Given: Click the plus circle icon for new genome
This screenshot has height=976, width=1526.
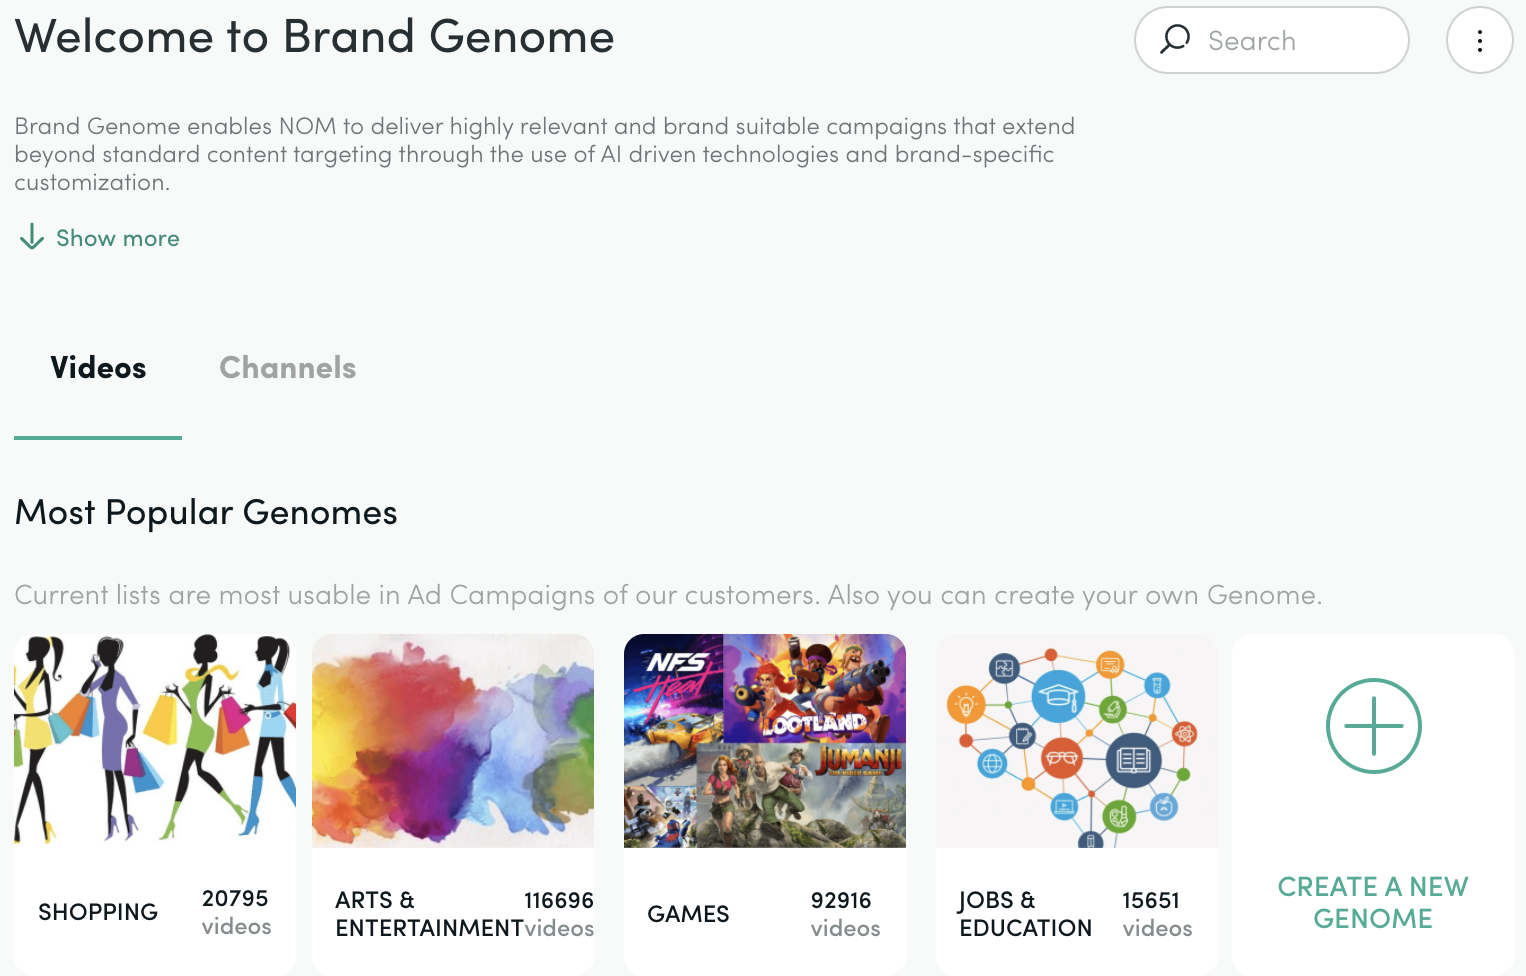Looking at the screenshot, I should [1373, 726].
